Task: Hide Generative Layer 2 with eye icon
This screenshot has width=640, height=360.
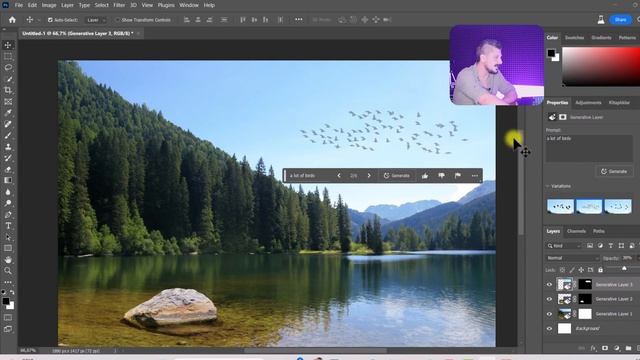Action: pyautogui.click(x=549, y=299)
